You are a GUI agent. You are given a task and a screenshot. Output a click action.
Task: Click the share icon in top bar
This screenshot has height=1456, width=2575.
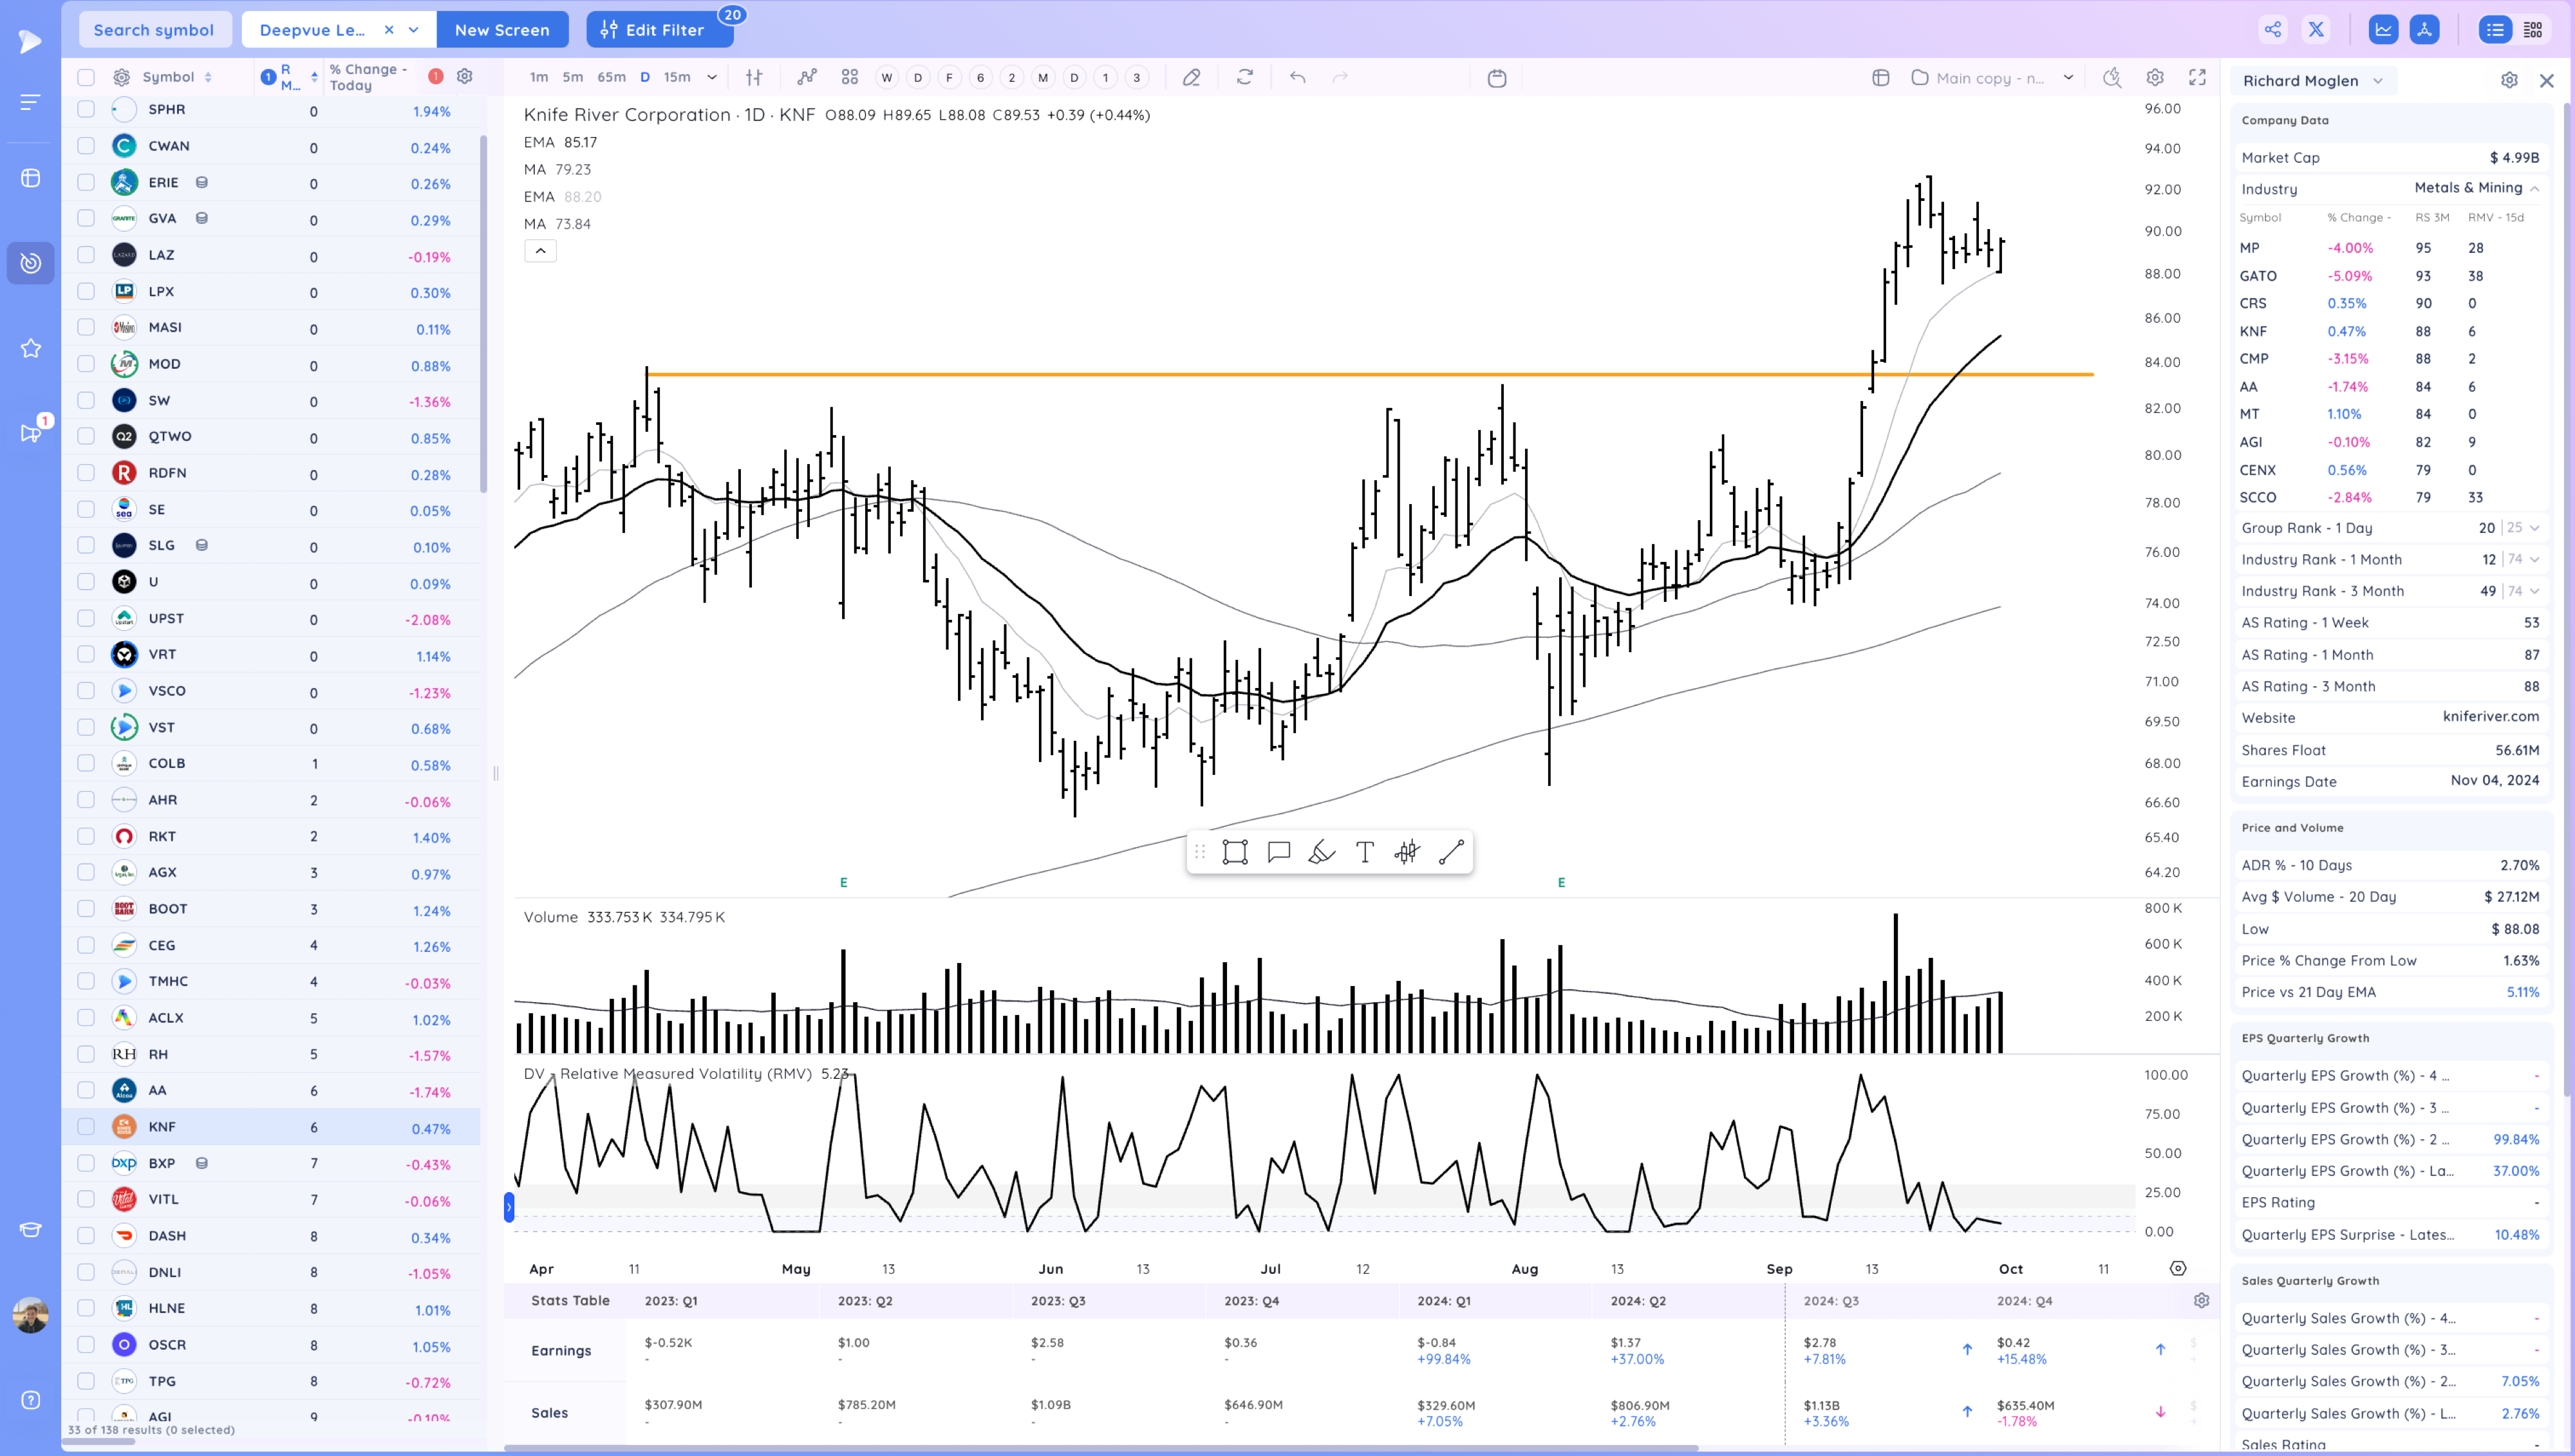[2273, 30]
